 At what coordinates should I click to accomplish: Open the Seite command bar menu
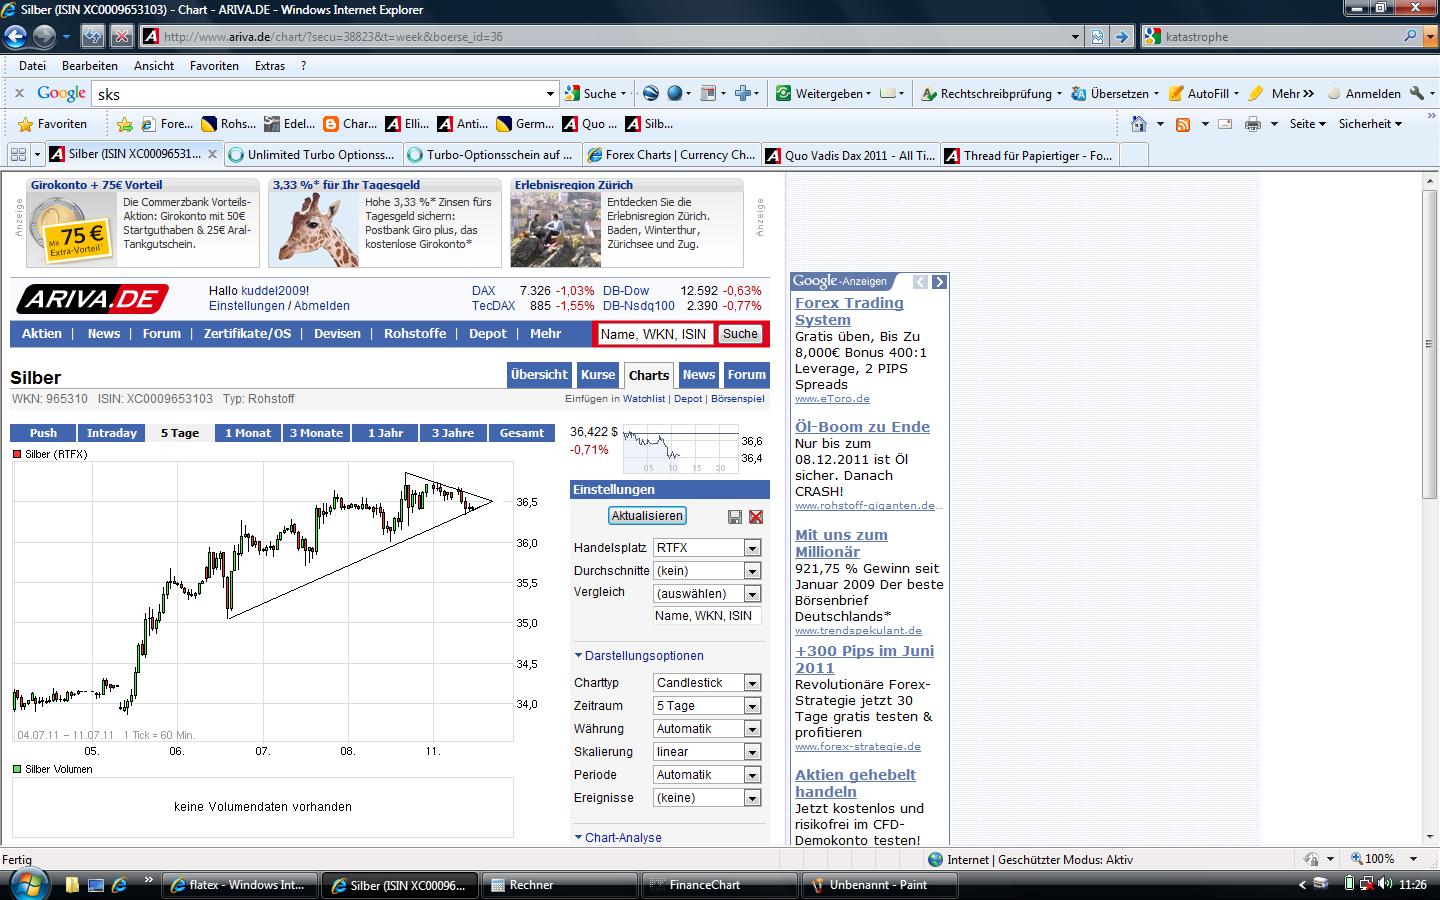tap(1307, 124)
